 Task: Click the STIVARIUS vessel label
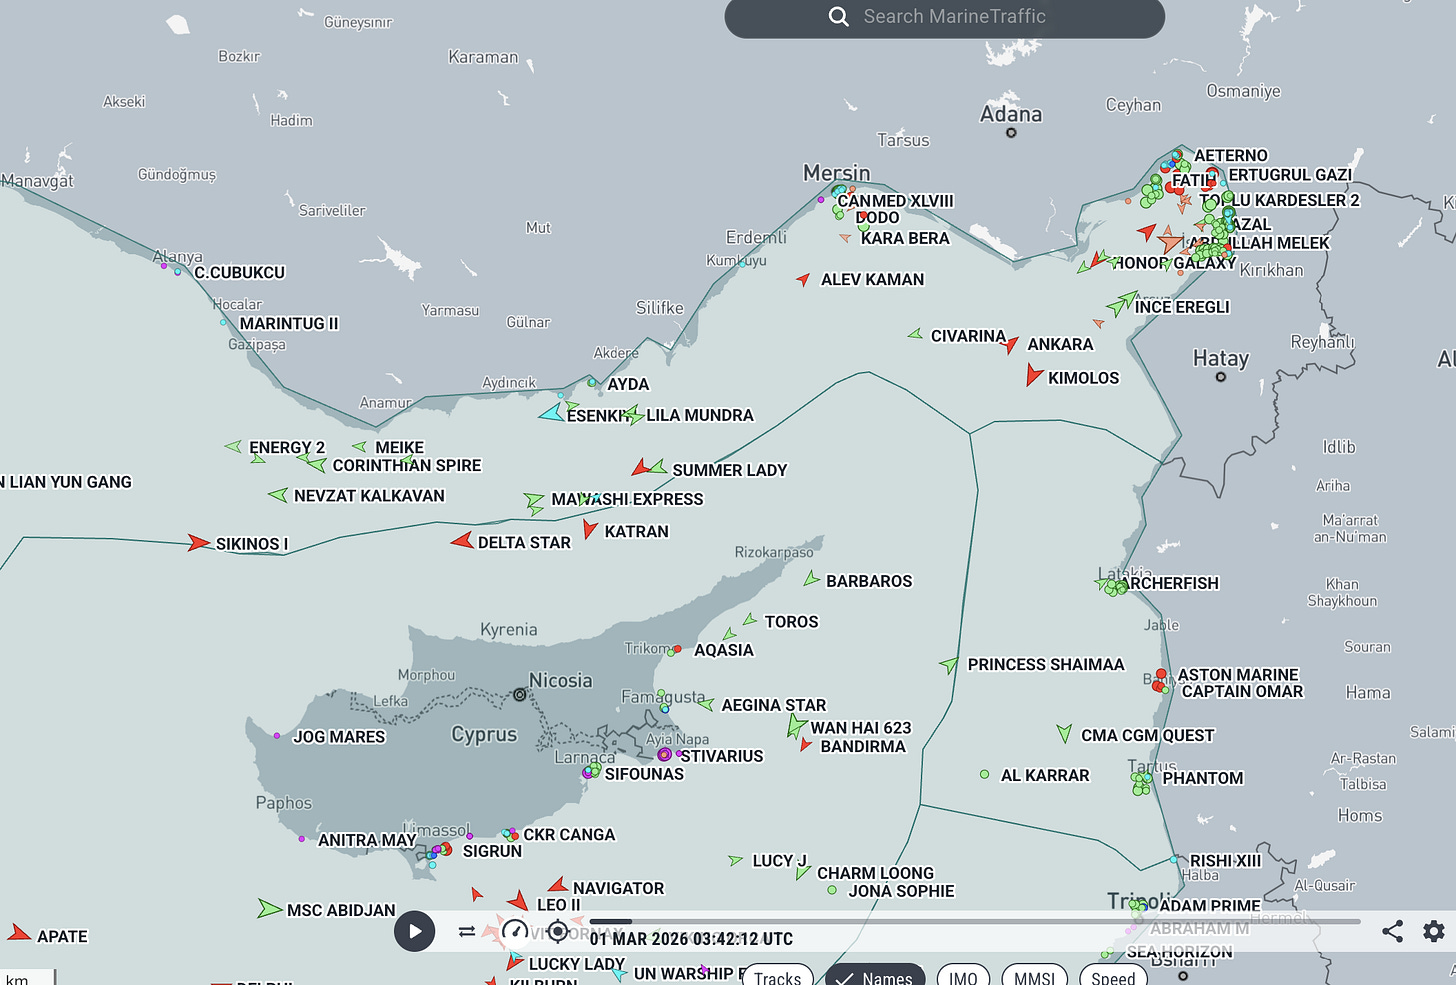pyautogui.click(x=722, y=756)
